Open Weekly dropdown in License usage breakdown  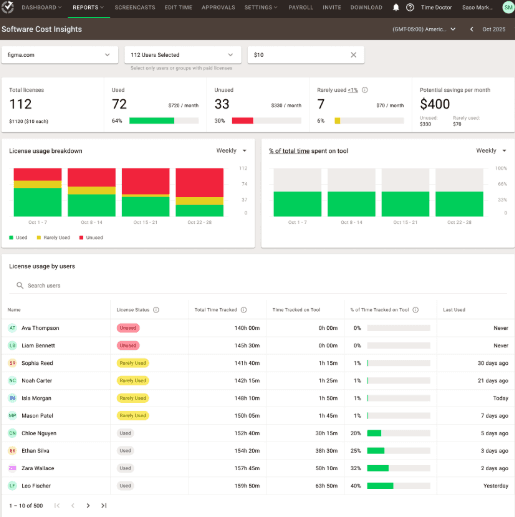(x=231, y=151)
